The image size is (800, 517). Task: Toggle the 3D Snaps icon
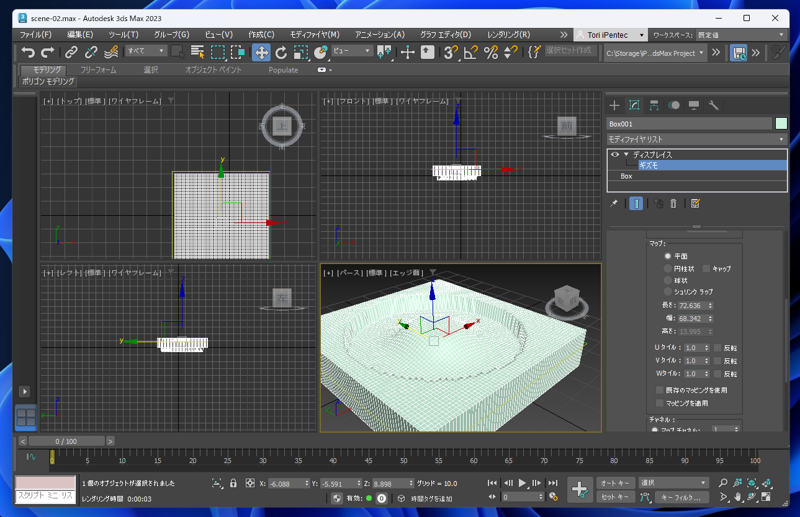tap(451, 52)
